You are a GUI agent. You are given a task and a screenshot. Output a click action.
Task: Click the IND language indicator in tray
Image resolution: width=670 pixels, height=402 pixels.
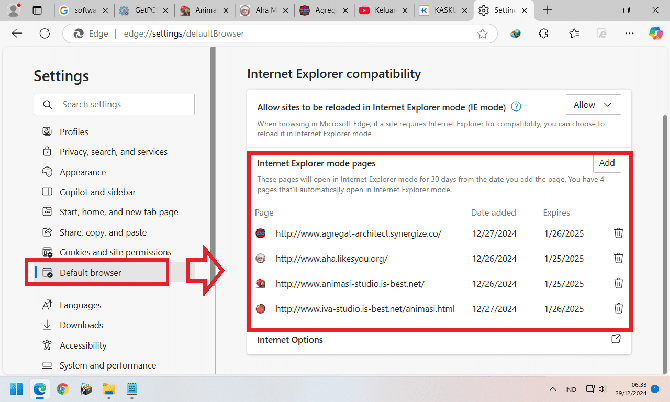pos(571,389)
